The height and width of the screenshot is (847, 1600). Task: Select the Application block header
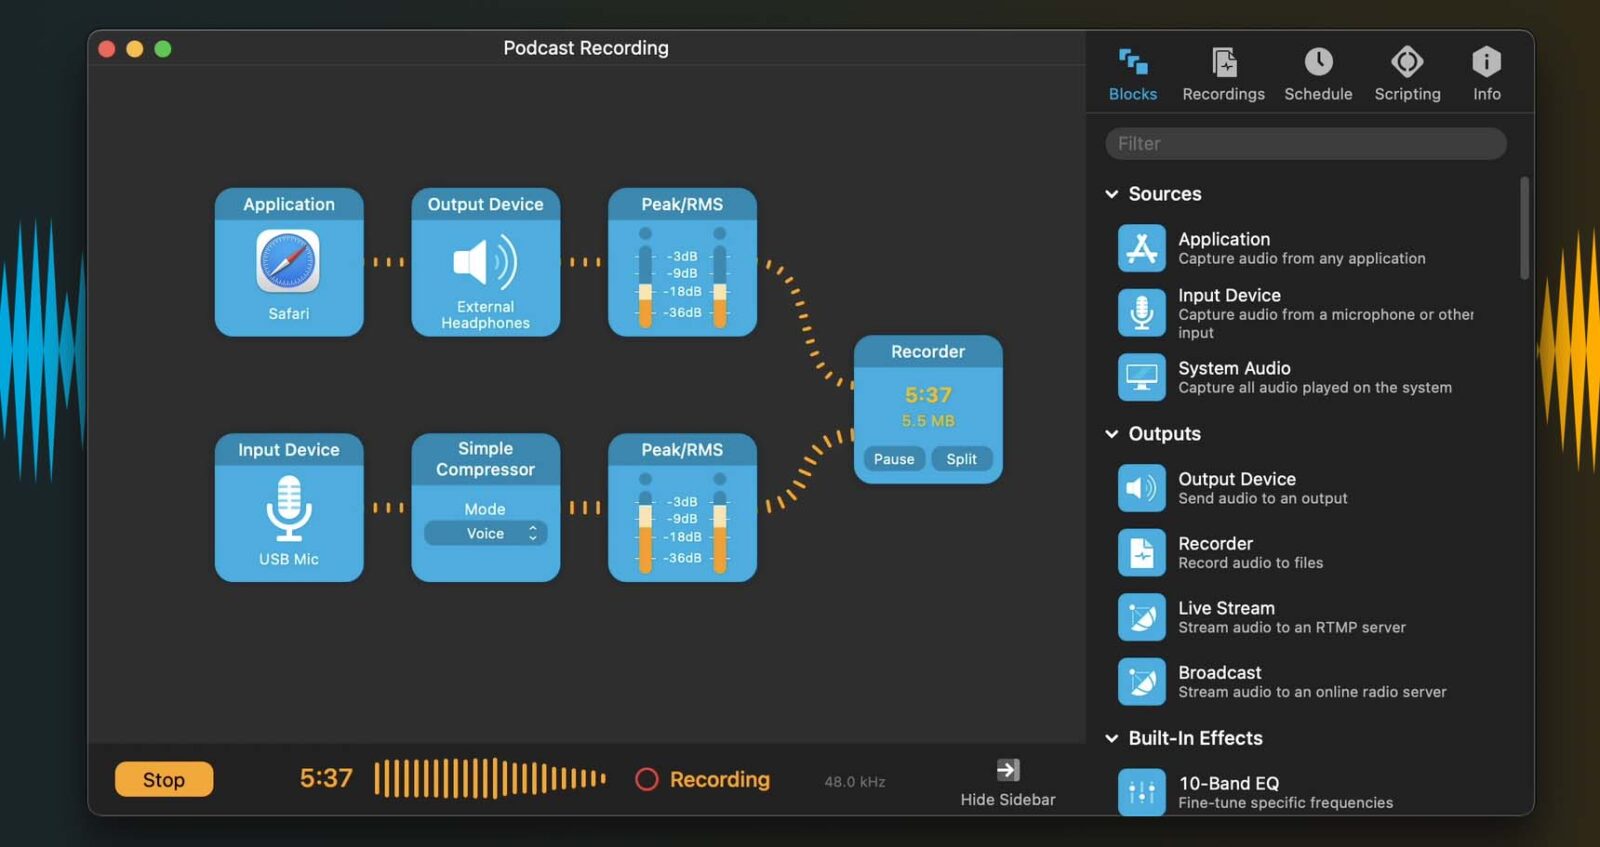(x=288, y=204)
